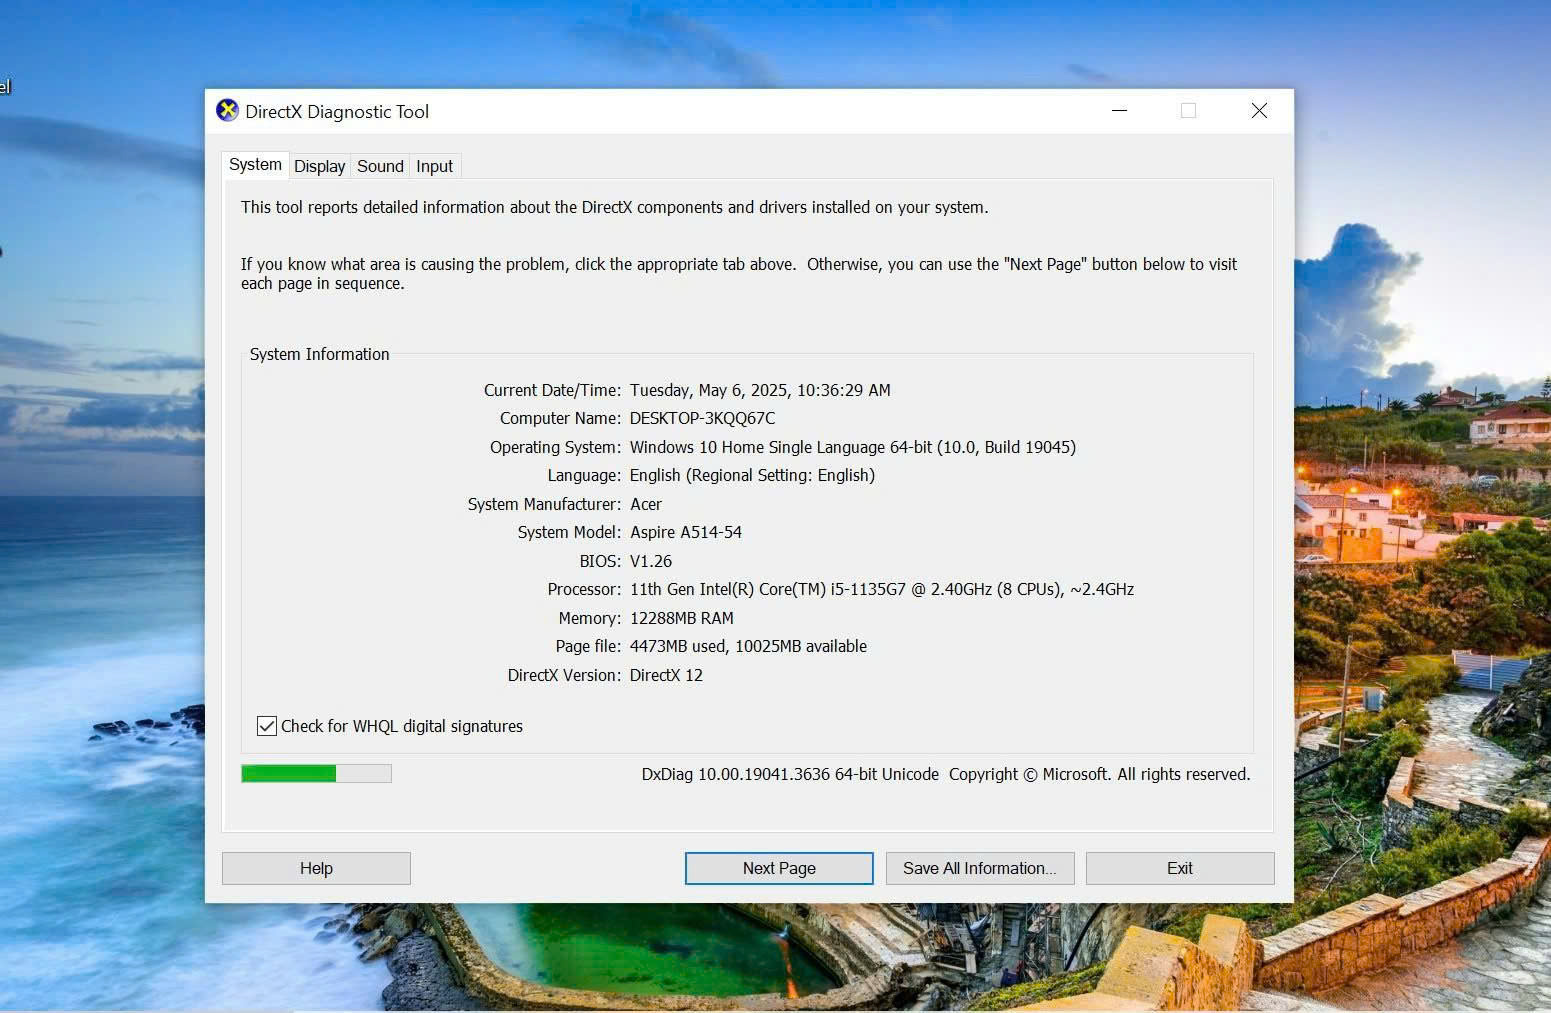Image resolution: width=1551 pixels, height=1013 pixels.
Task: Switch to the System tab
Action: pos(255,165)
